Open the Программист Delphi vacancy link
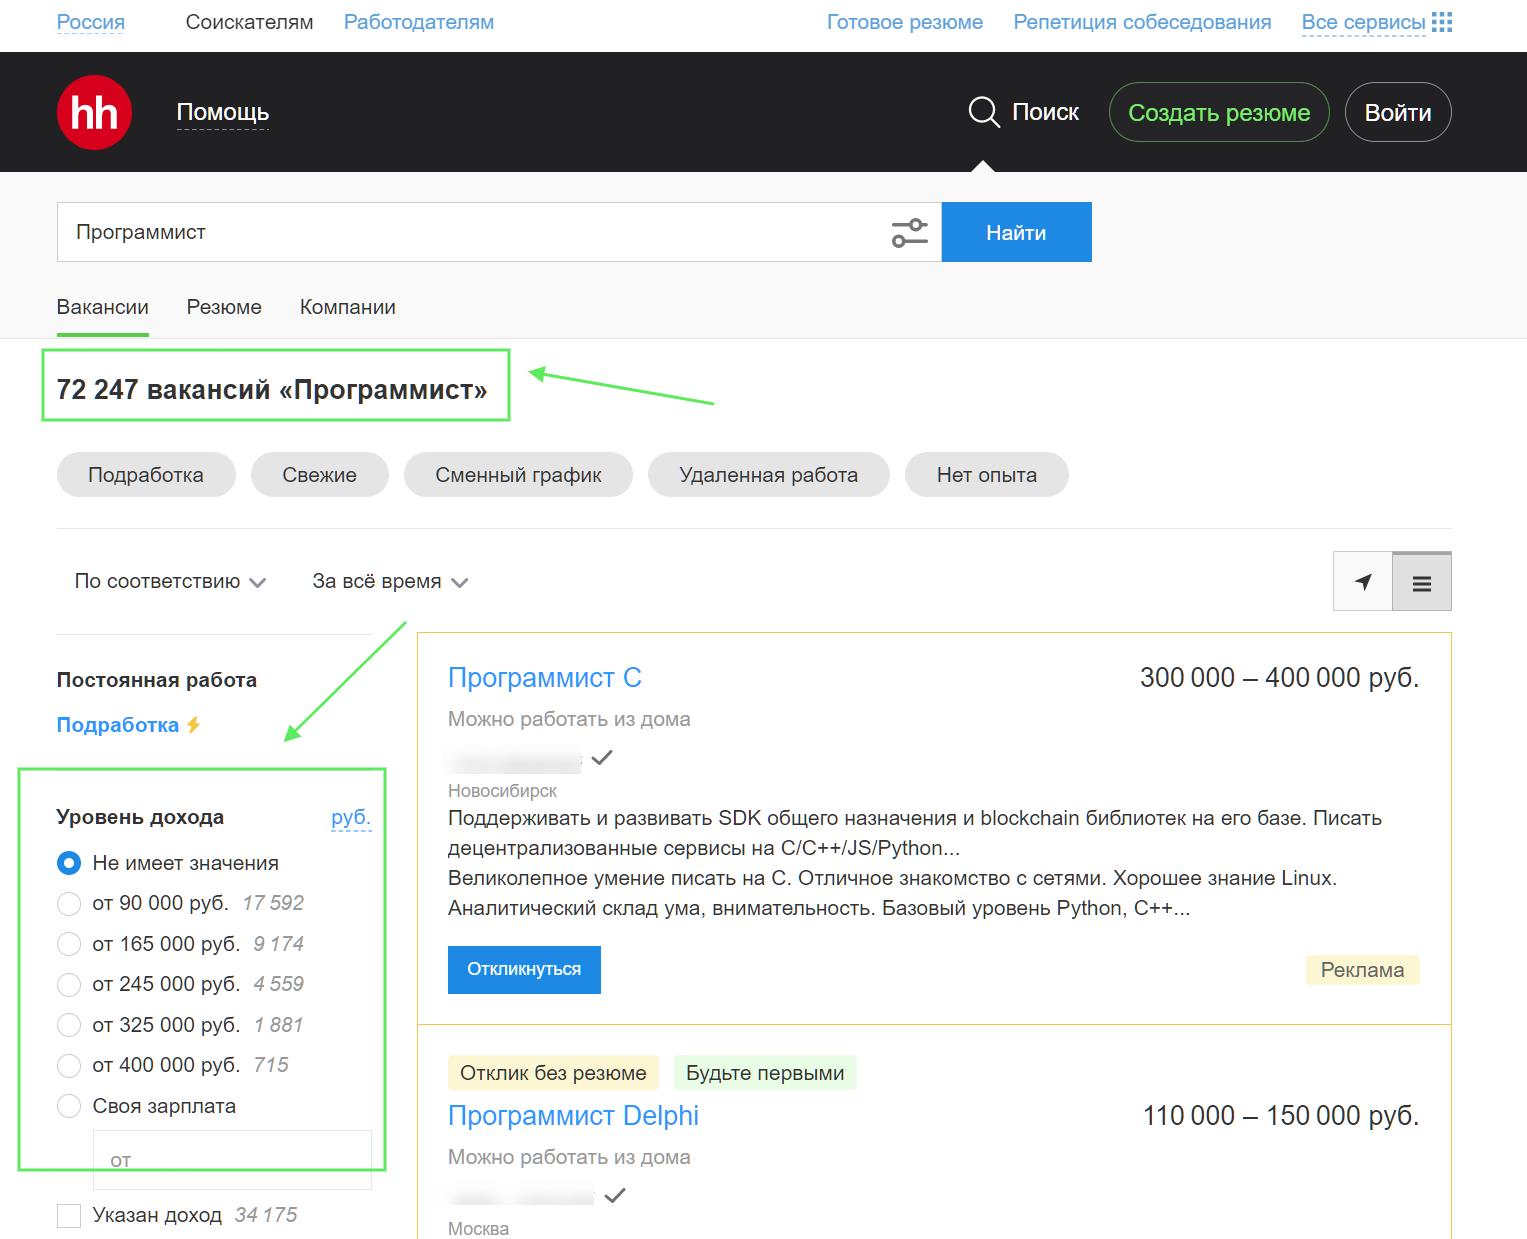The height and width of the screenshot is (1239, 1527). click(x=573, y=1116)
